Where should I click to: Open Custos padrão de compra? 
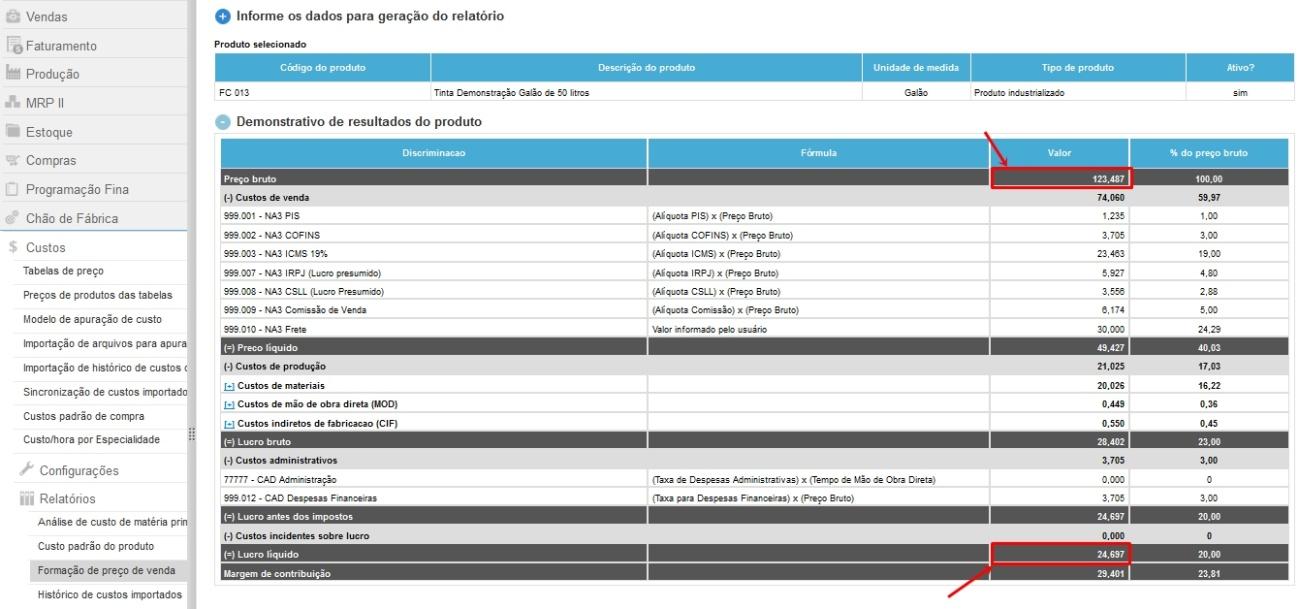83,415
